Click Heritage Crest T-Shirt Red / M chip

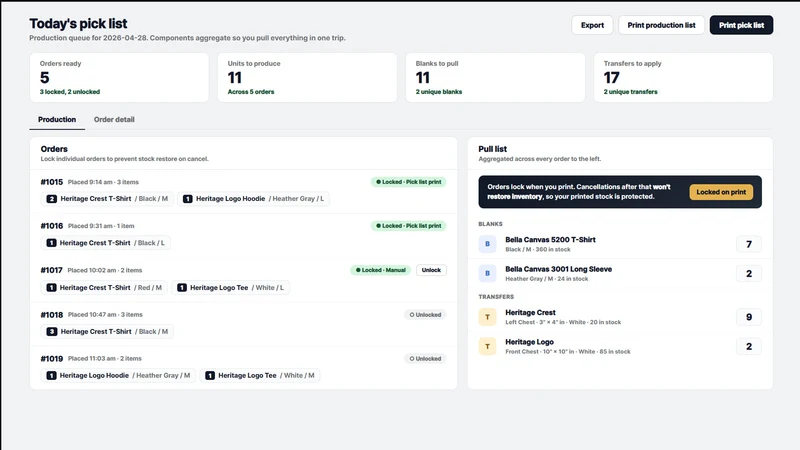coord(104,288)
